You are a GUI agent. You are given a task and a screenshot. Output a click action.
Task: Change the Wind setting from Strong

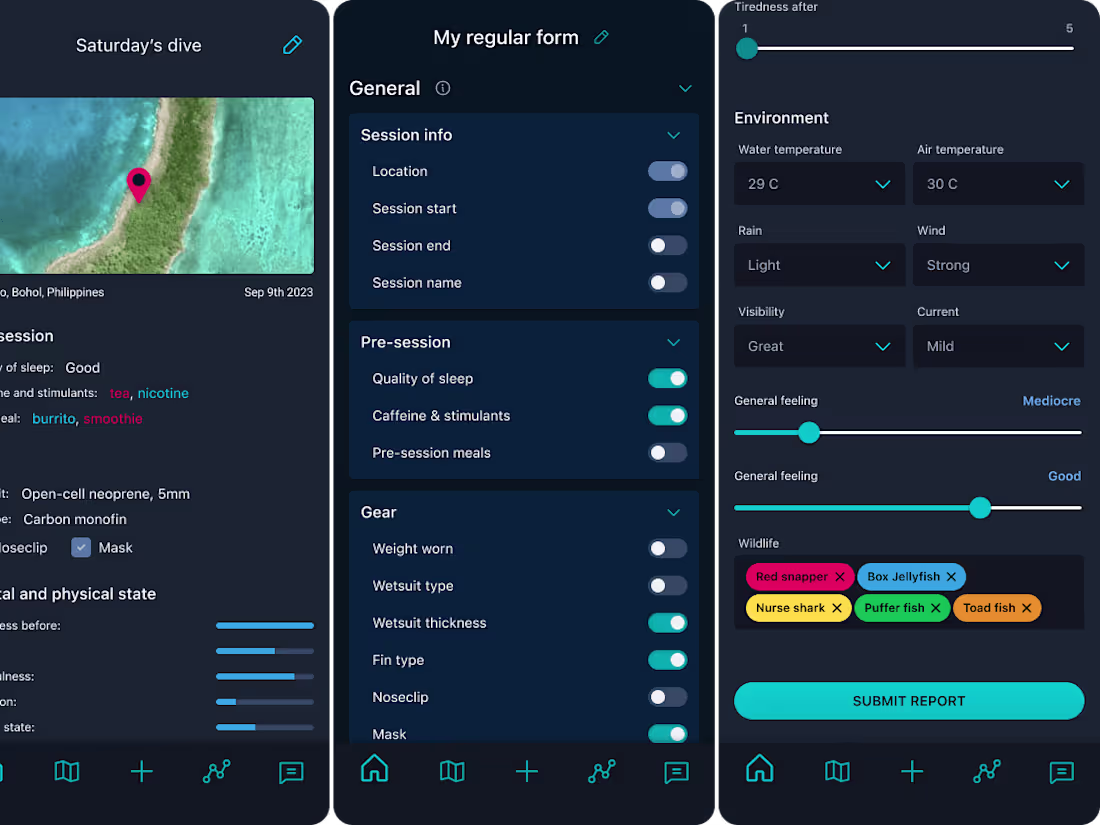coord(998,264)
